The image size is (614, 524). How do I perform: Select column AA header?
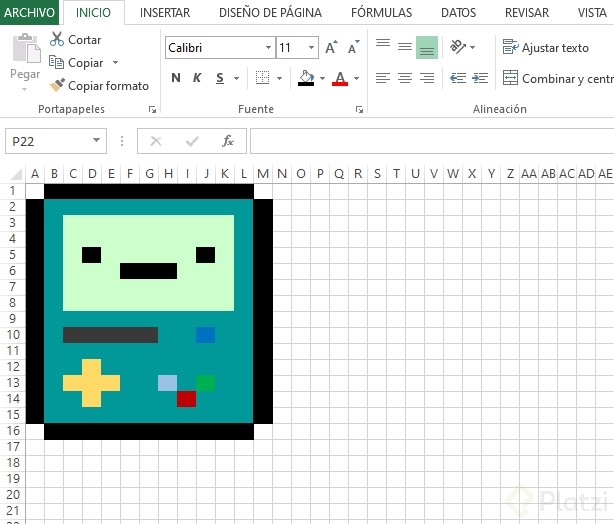click(x=529, y=173)
